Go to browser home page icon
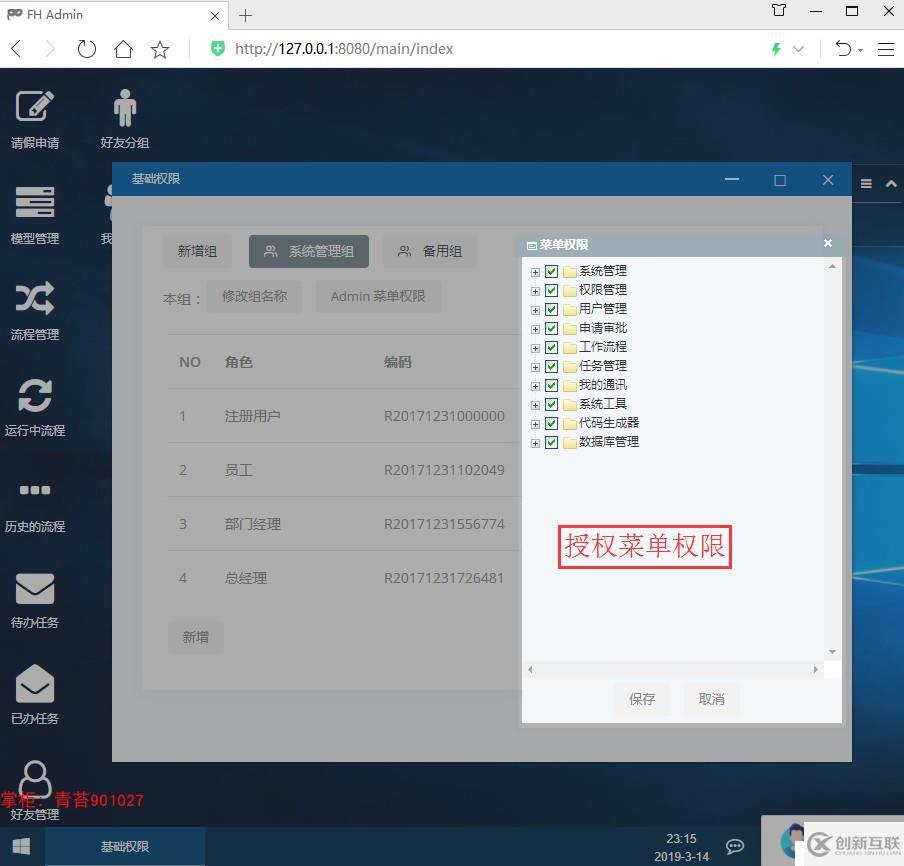904x866 pixels. 123,49
